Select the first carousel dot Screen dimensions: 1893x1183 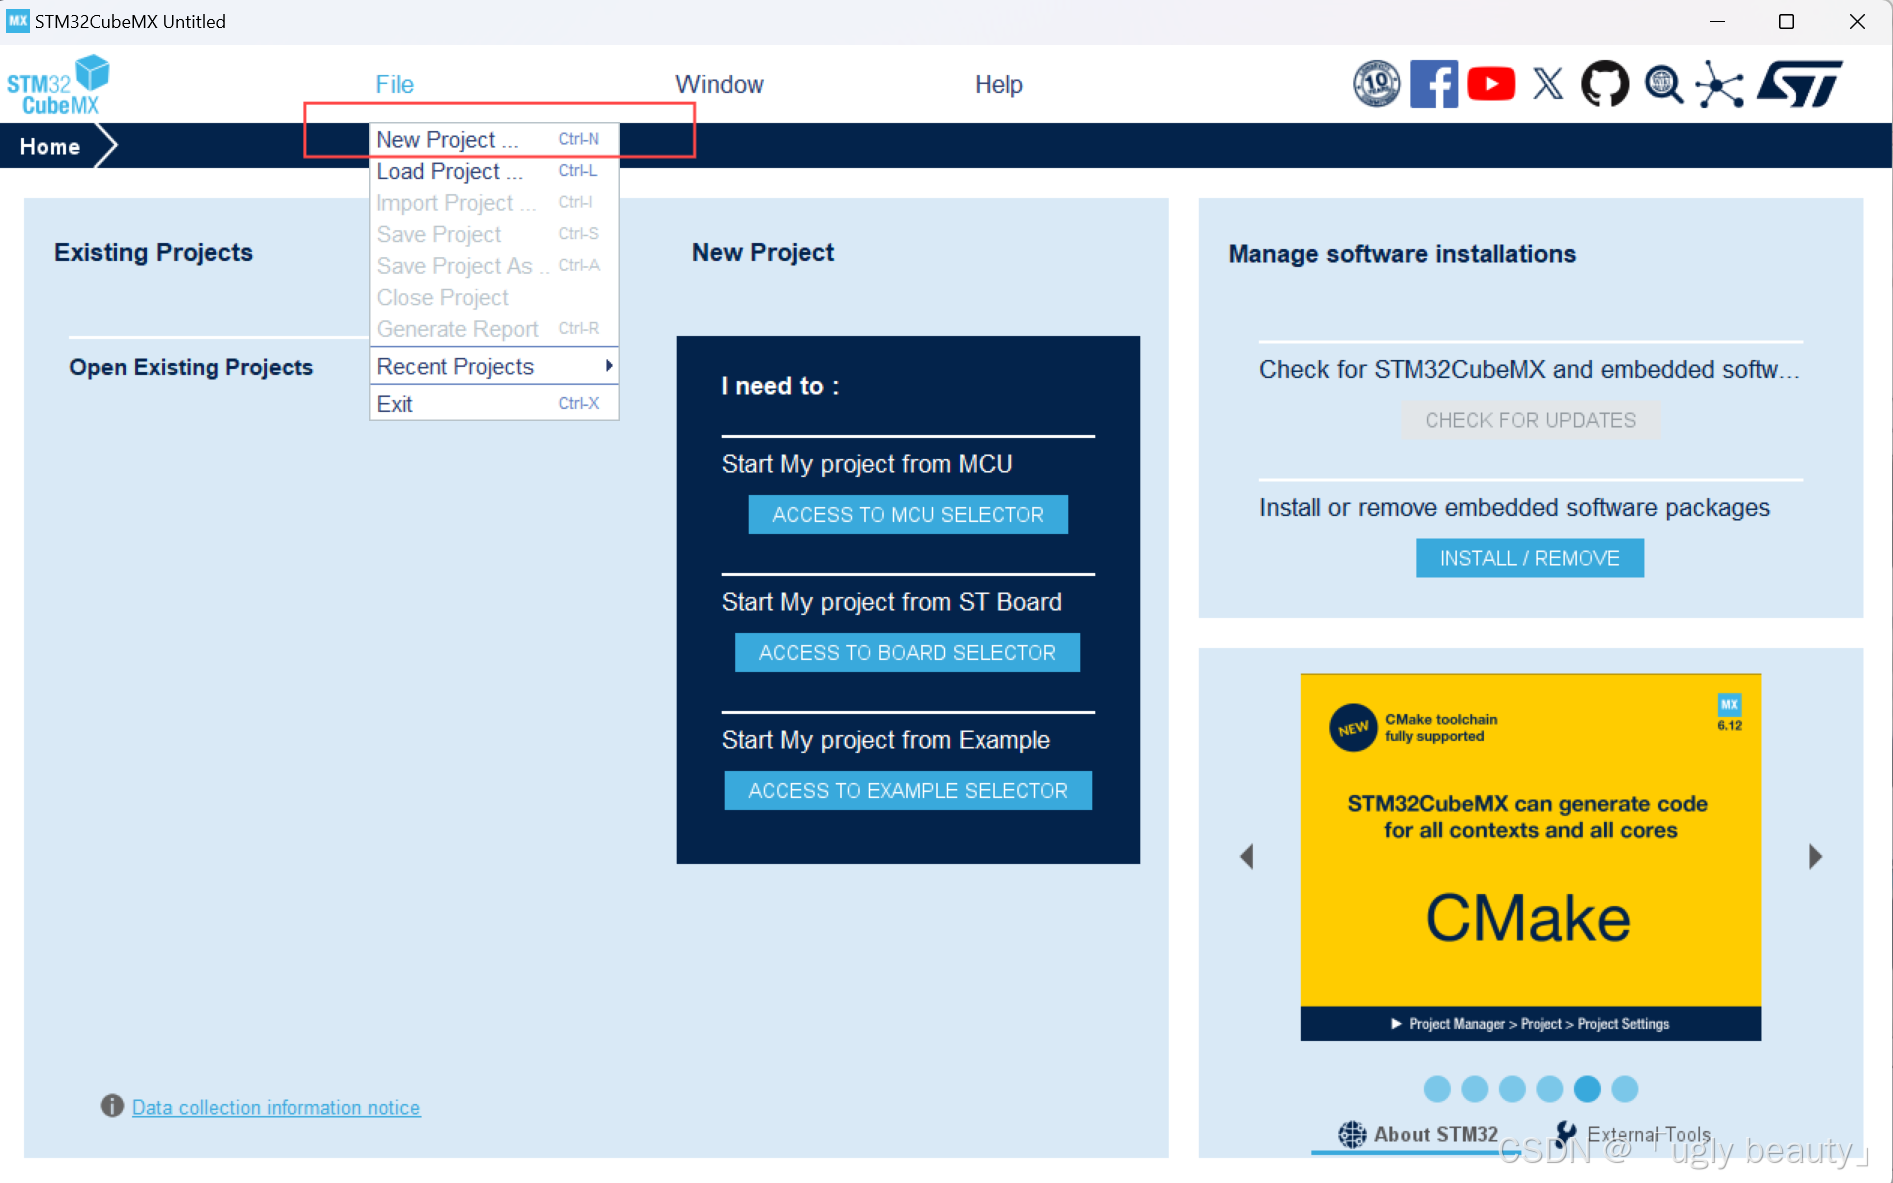(x=1437, y=1088)
